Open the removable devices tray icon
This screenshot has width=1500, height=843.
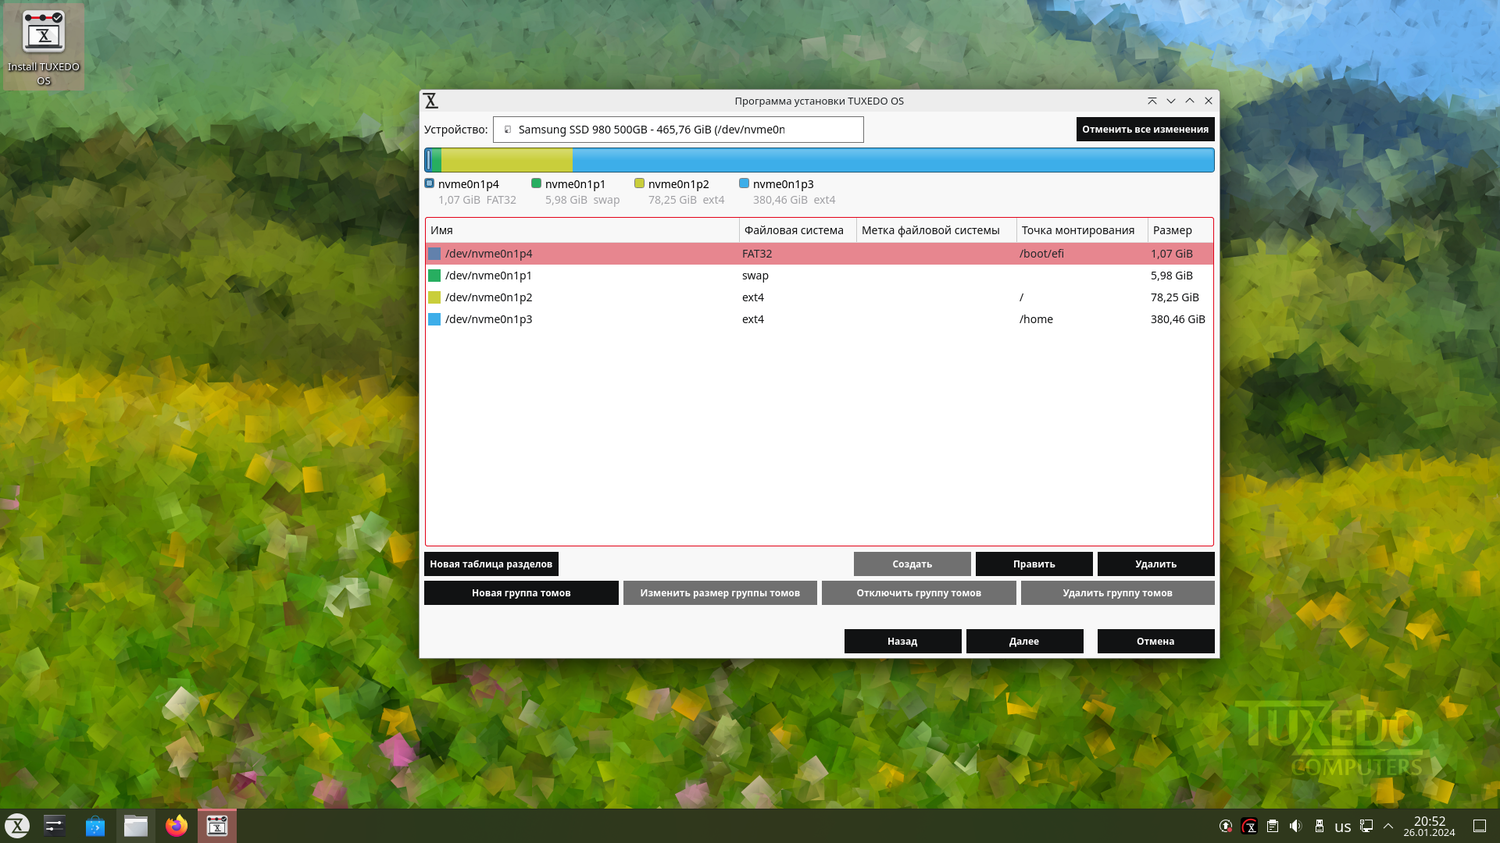(x=1319, y=827)
